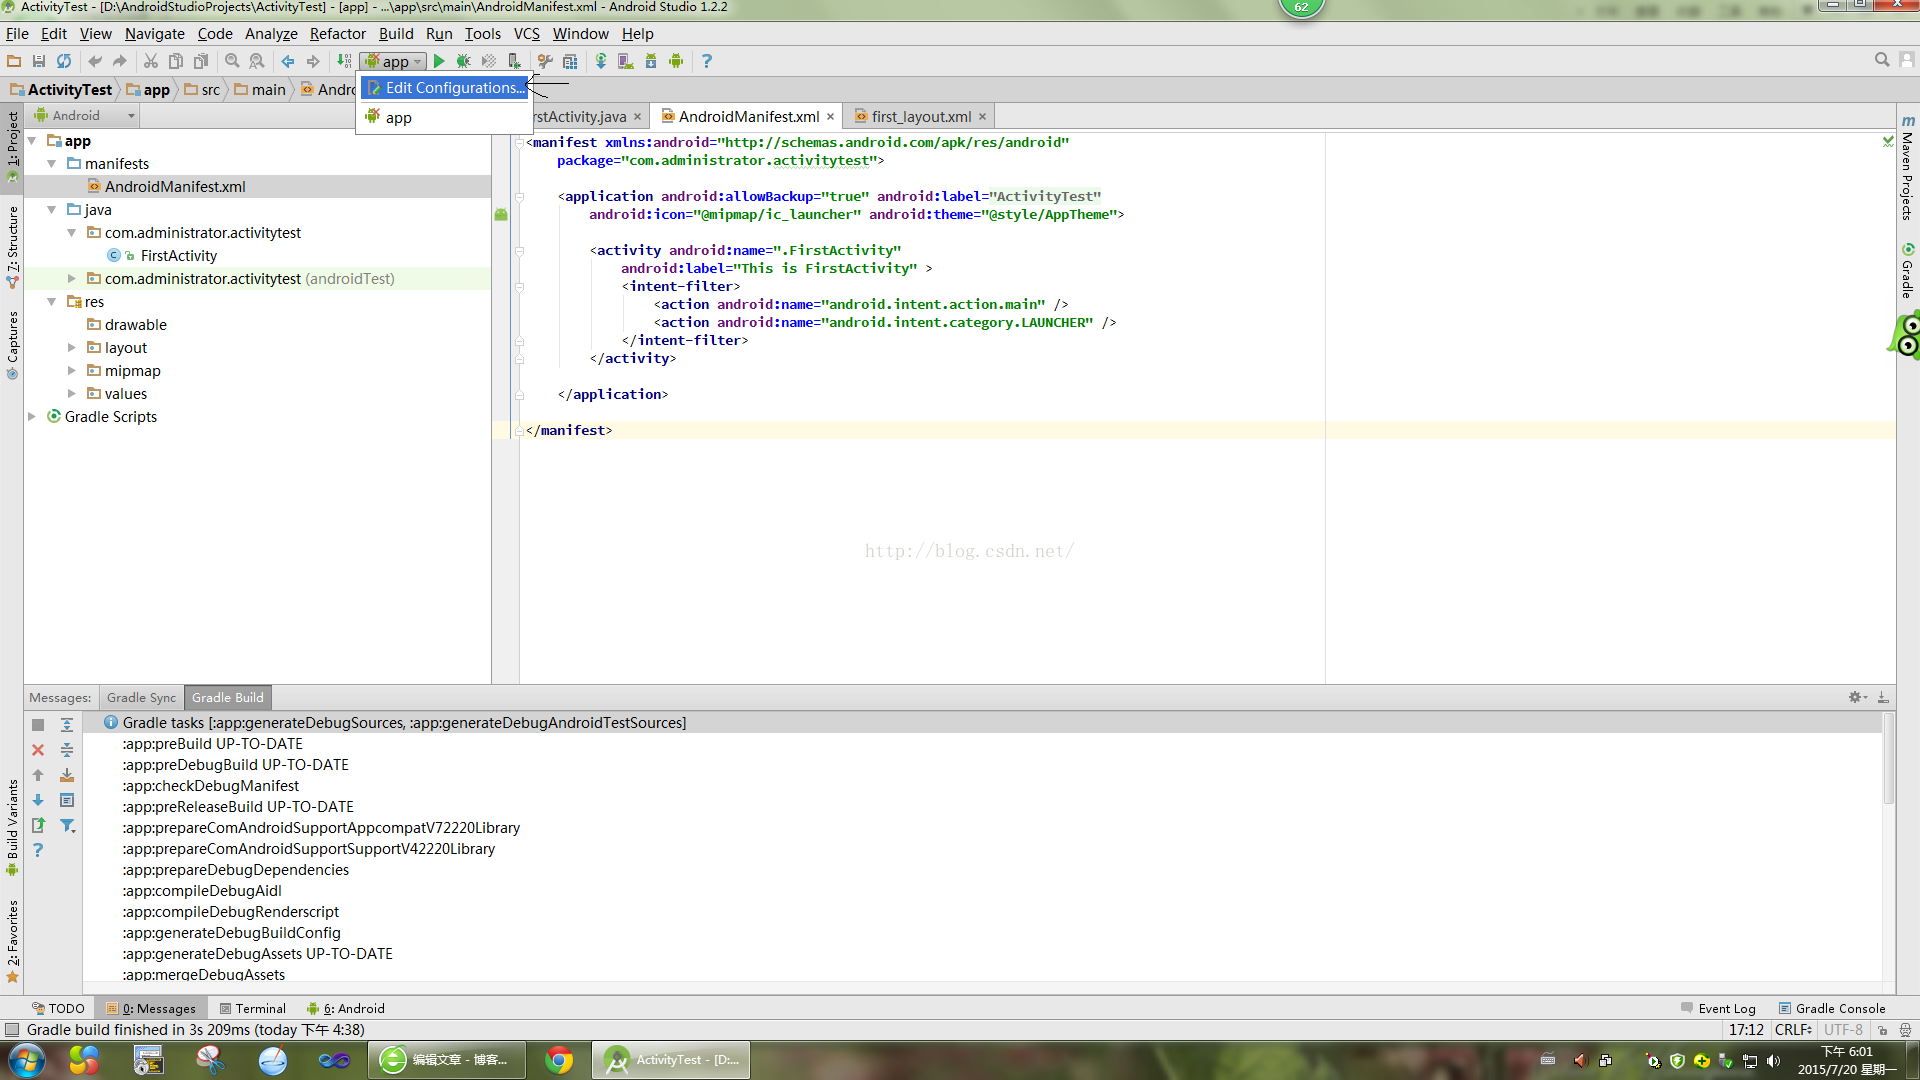Toggle the 2: Favorites side tool window
Image resolution: width=1920 pixels, height=1080 pixels.
pos(12,941)
